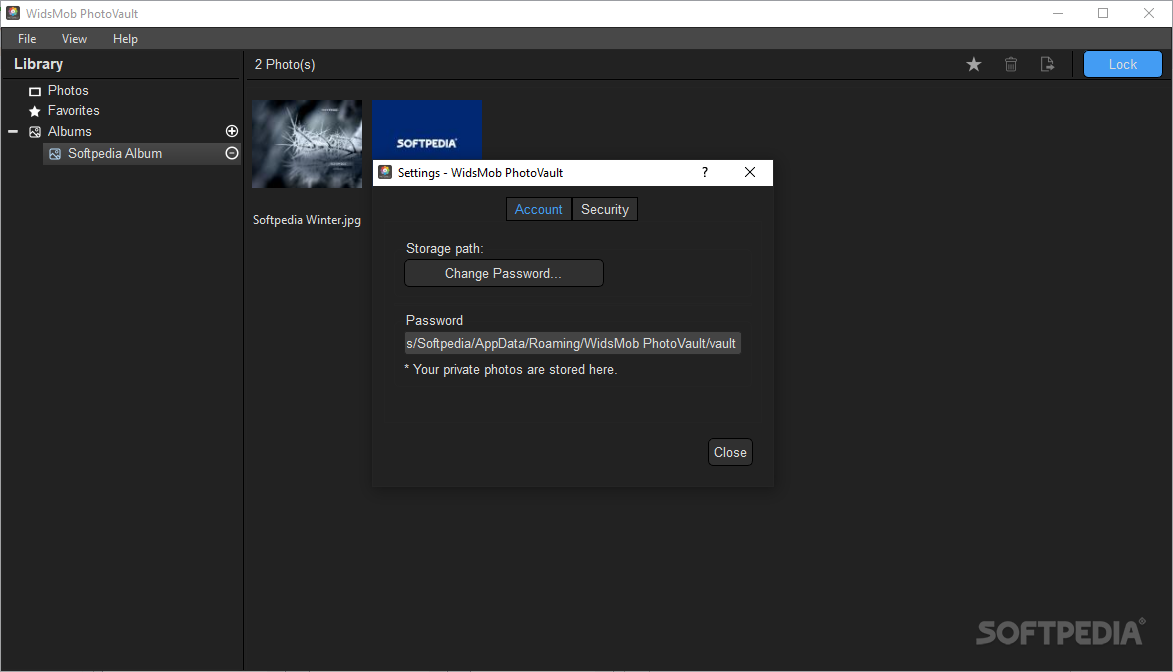This screenshot has width=1173, height=672.
Task: Switch to the Security tab
Action: (x=604, y=210)
